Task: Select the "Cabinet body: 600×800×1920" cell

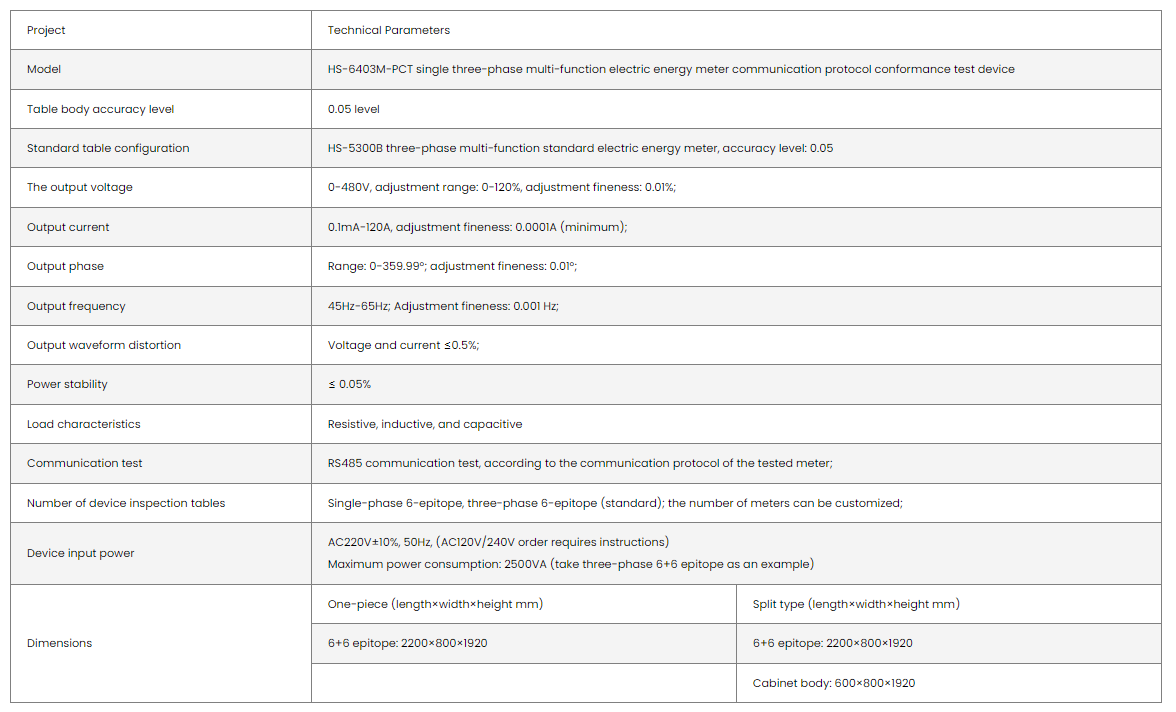Action: tap(833, 683)
